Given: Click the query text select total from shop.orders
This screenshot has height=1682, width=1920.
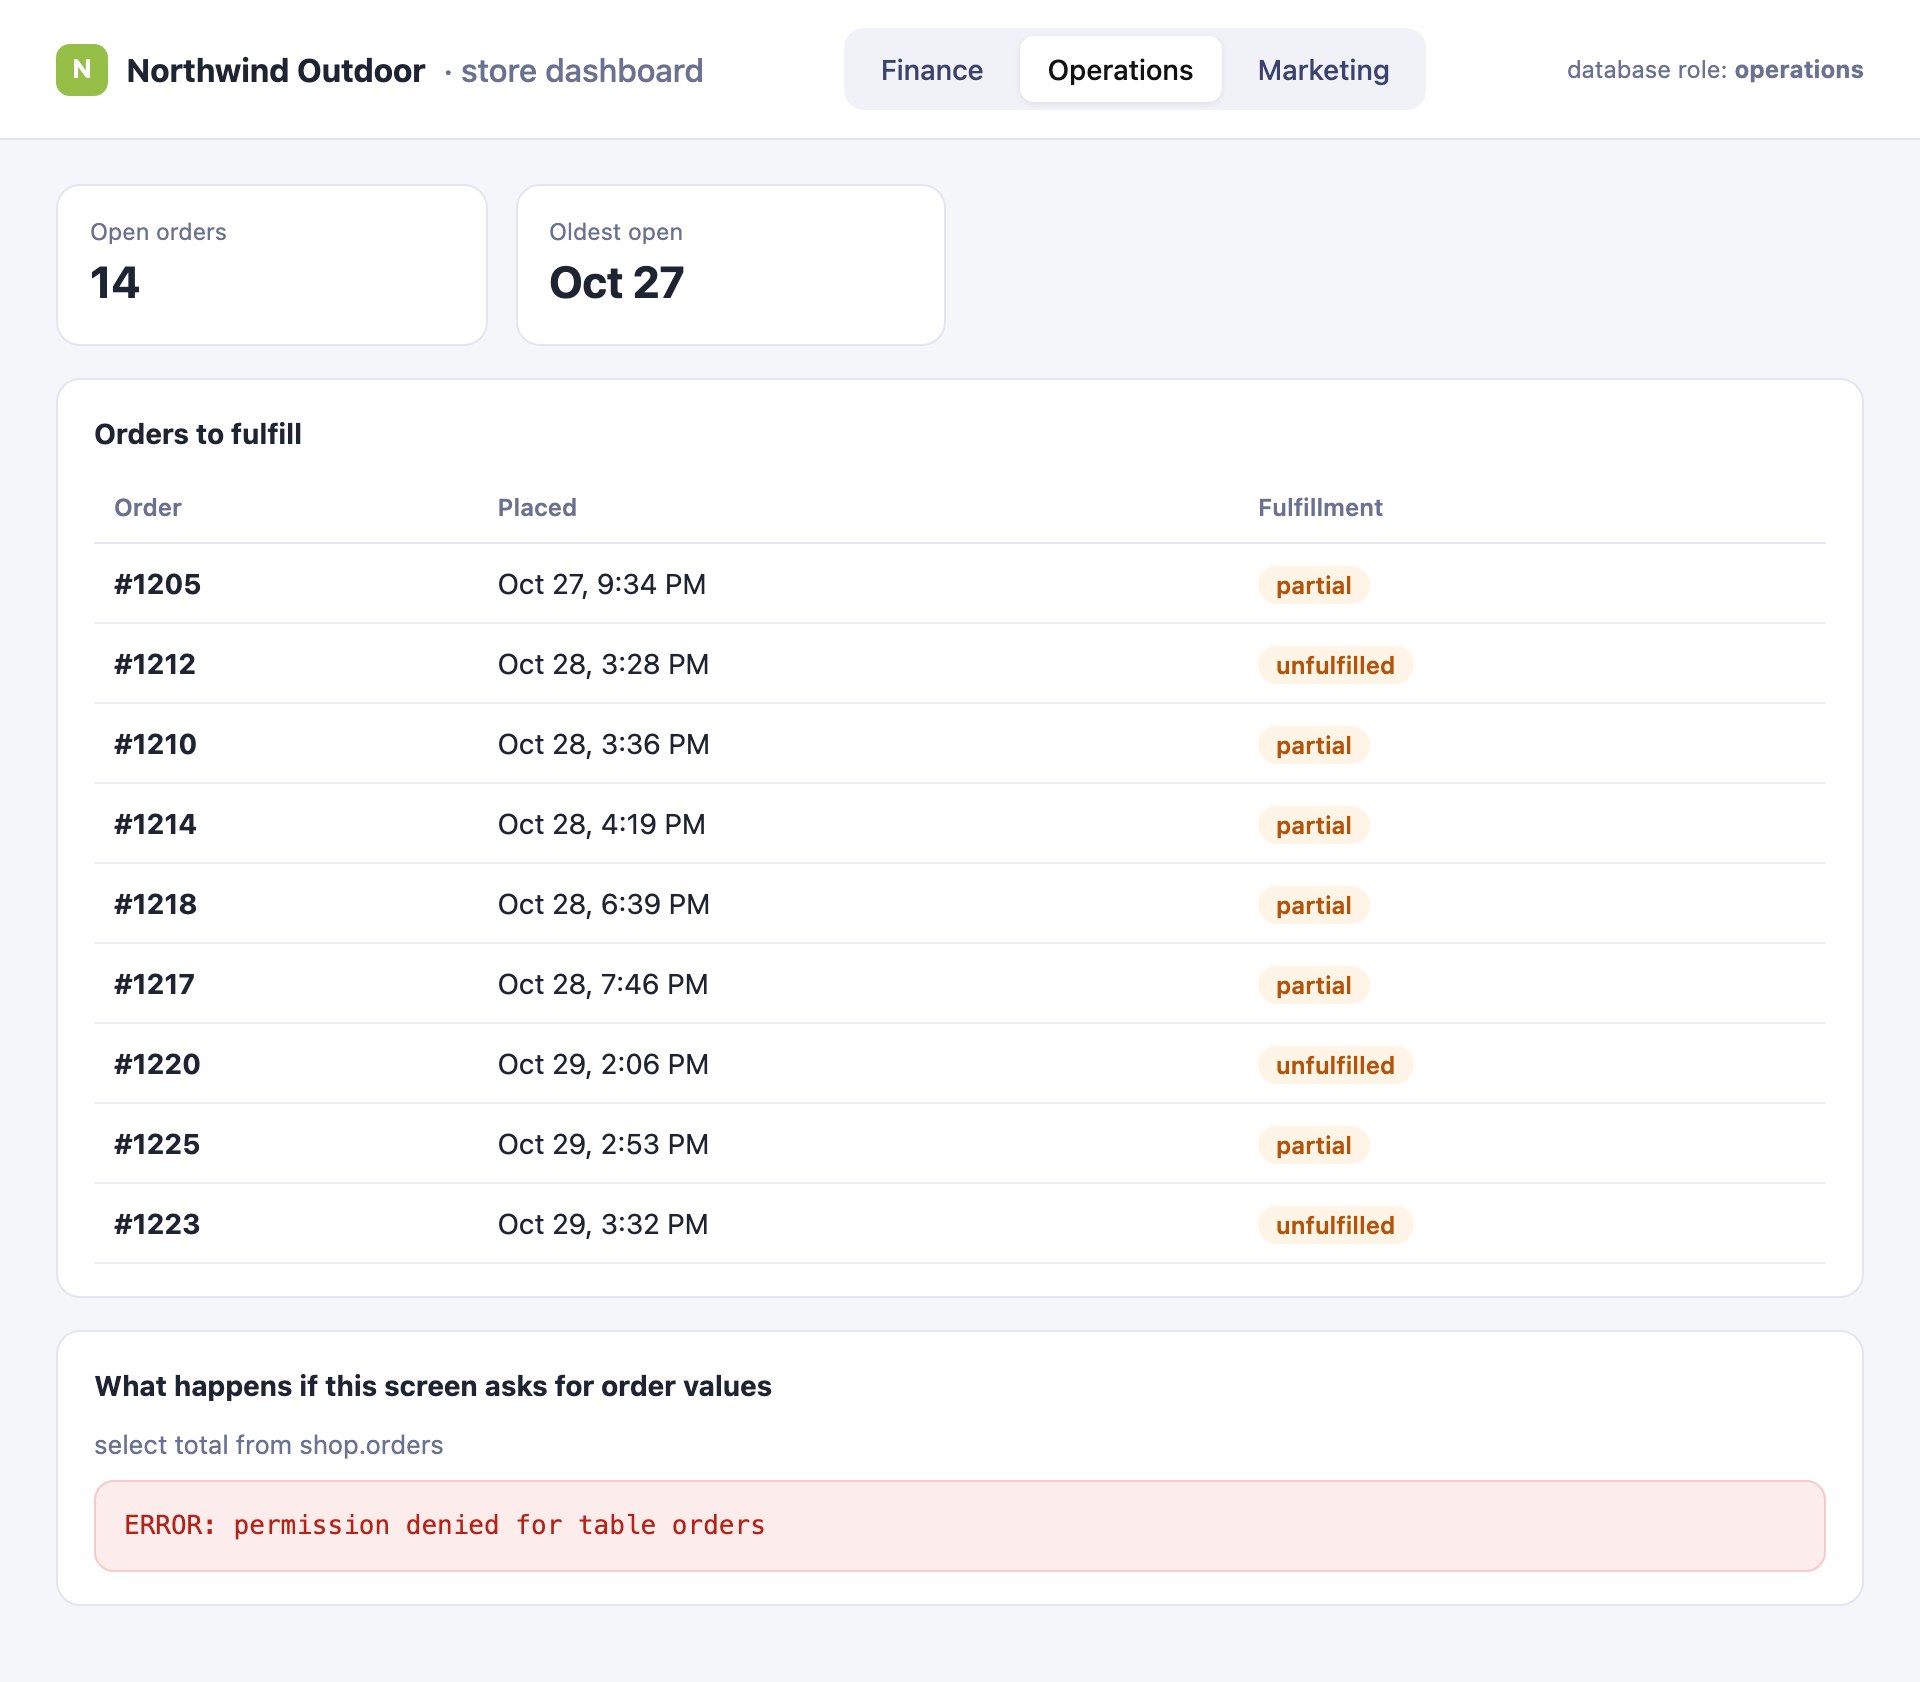Looking at the screenshot, I should [x=269, y=1445].
